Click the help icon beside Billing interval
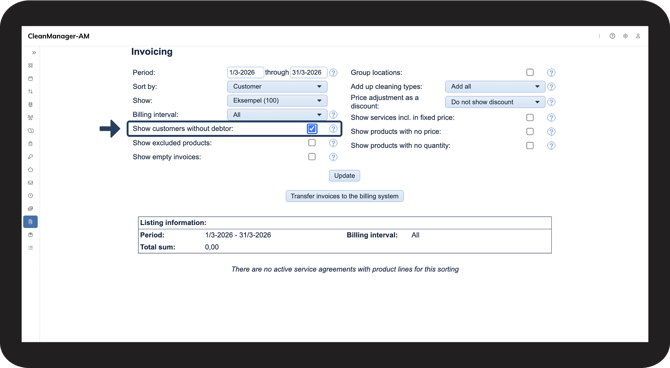This screenshot has height=368, width=670. click(x=333, y=115)
